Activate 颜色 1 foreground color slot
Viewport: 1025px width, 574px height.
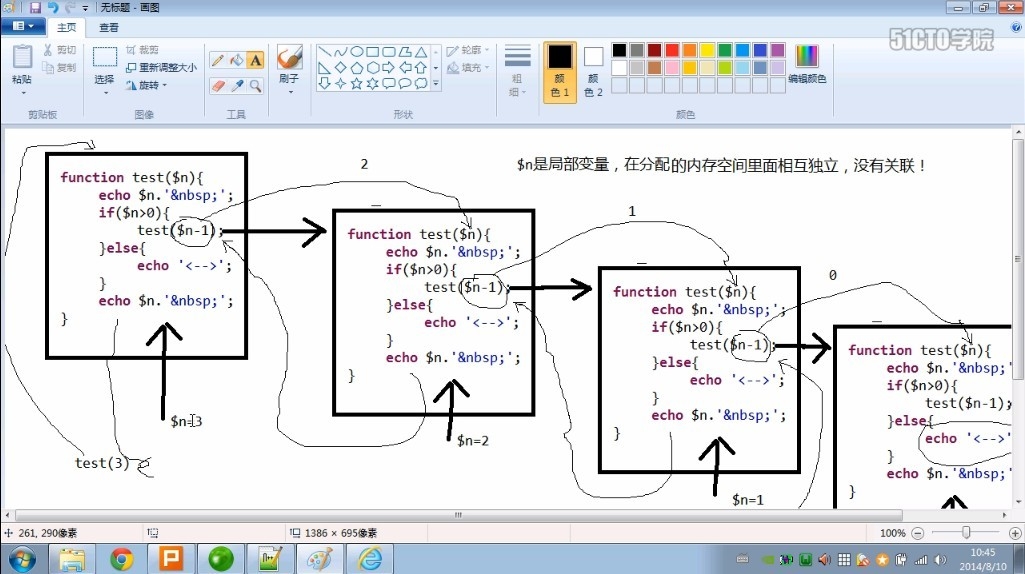[x=560, y=72]
